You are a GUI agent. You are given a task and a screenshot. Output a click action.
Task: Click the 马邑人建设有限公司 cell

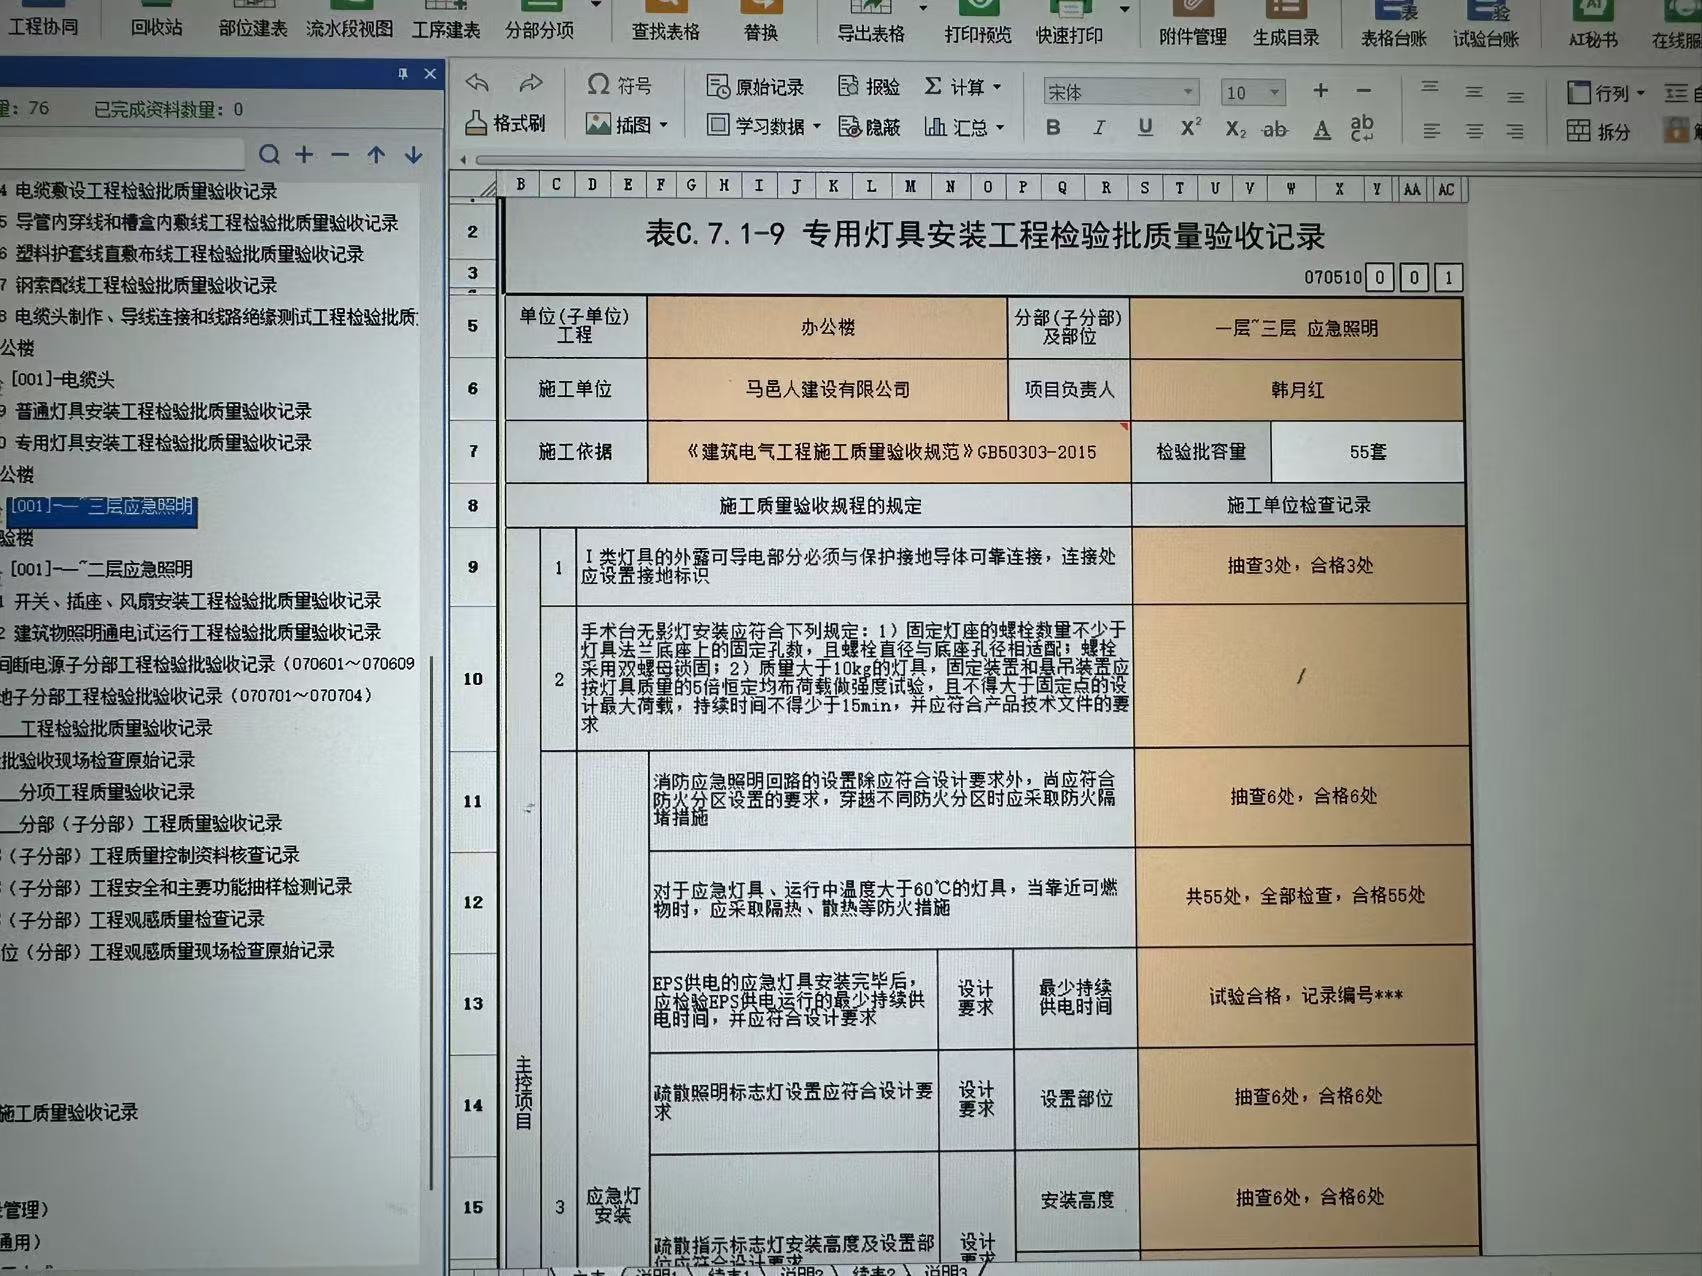pyautogui.click(x=827, y=389)
